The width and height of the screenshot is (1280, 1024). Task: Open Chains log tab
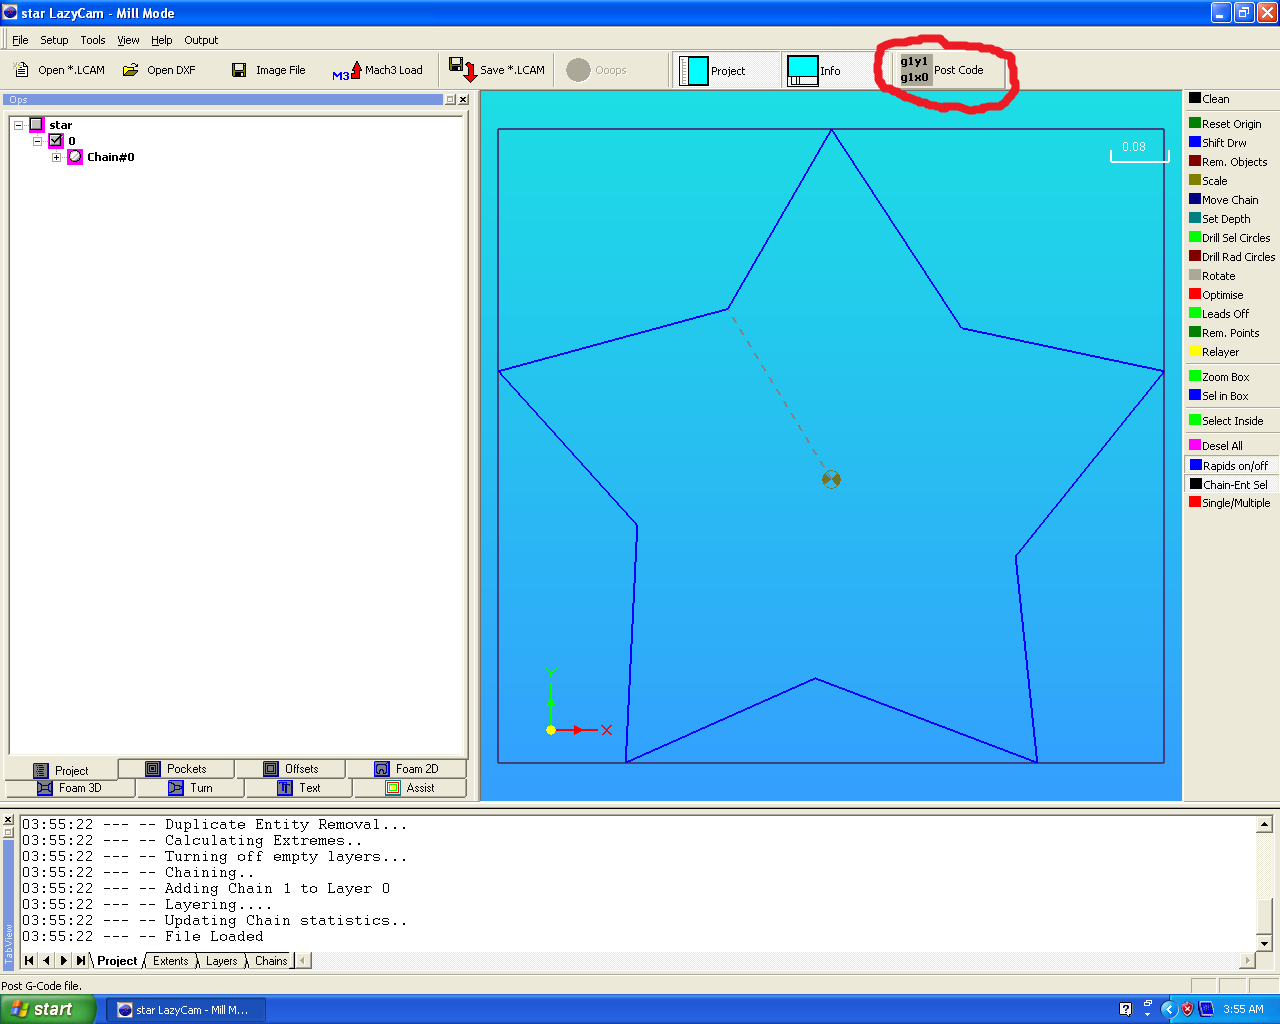[x=271, y=961]
